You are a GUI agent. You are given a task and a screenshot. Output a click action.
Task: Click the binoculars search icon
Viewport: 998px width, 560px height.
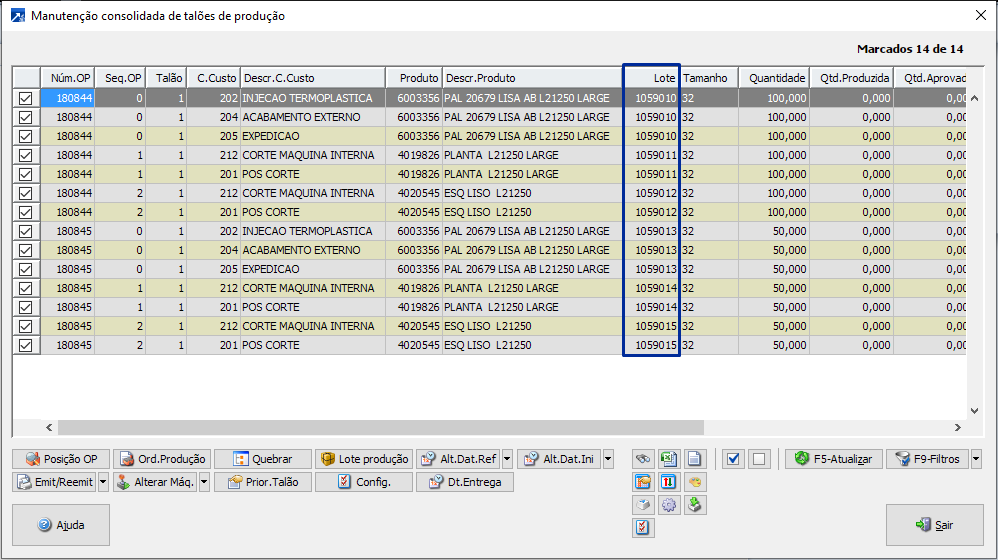(x=644, y=459)
